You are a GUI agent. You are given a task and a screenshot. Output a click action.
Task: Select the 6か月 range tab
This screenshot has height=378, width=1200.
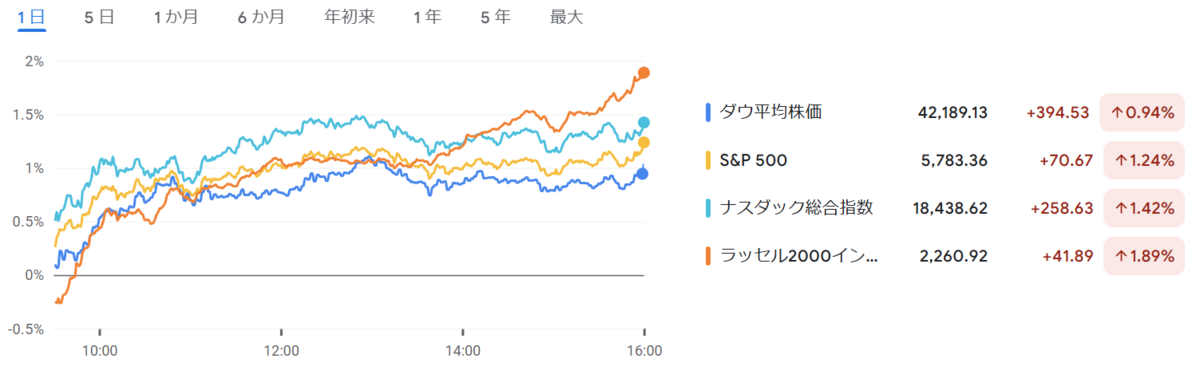pos(260,17)
